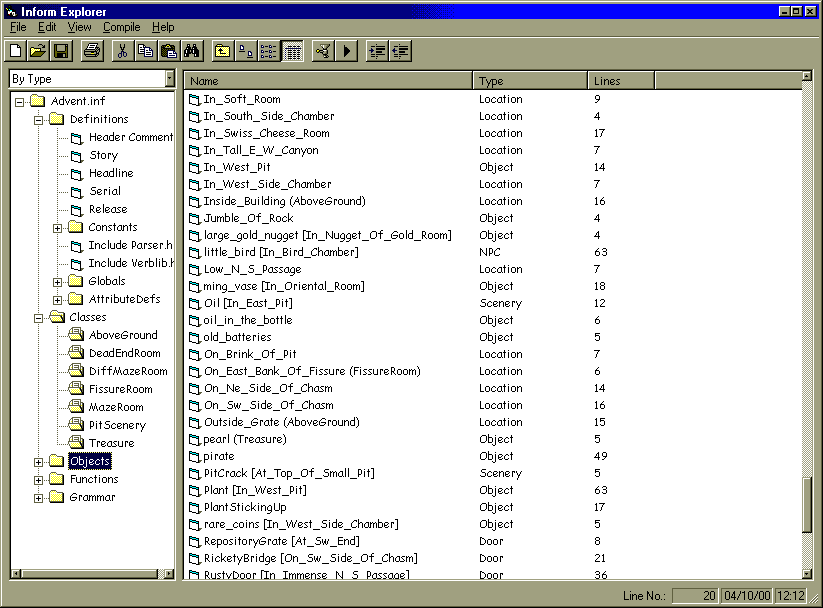823x608 pixels.
Task: Open Find with the binoculars icon
Action: (x=192, y=51)
